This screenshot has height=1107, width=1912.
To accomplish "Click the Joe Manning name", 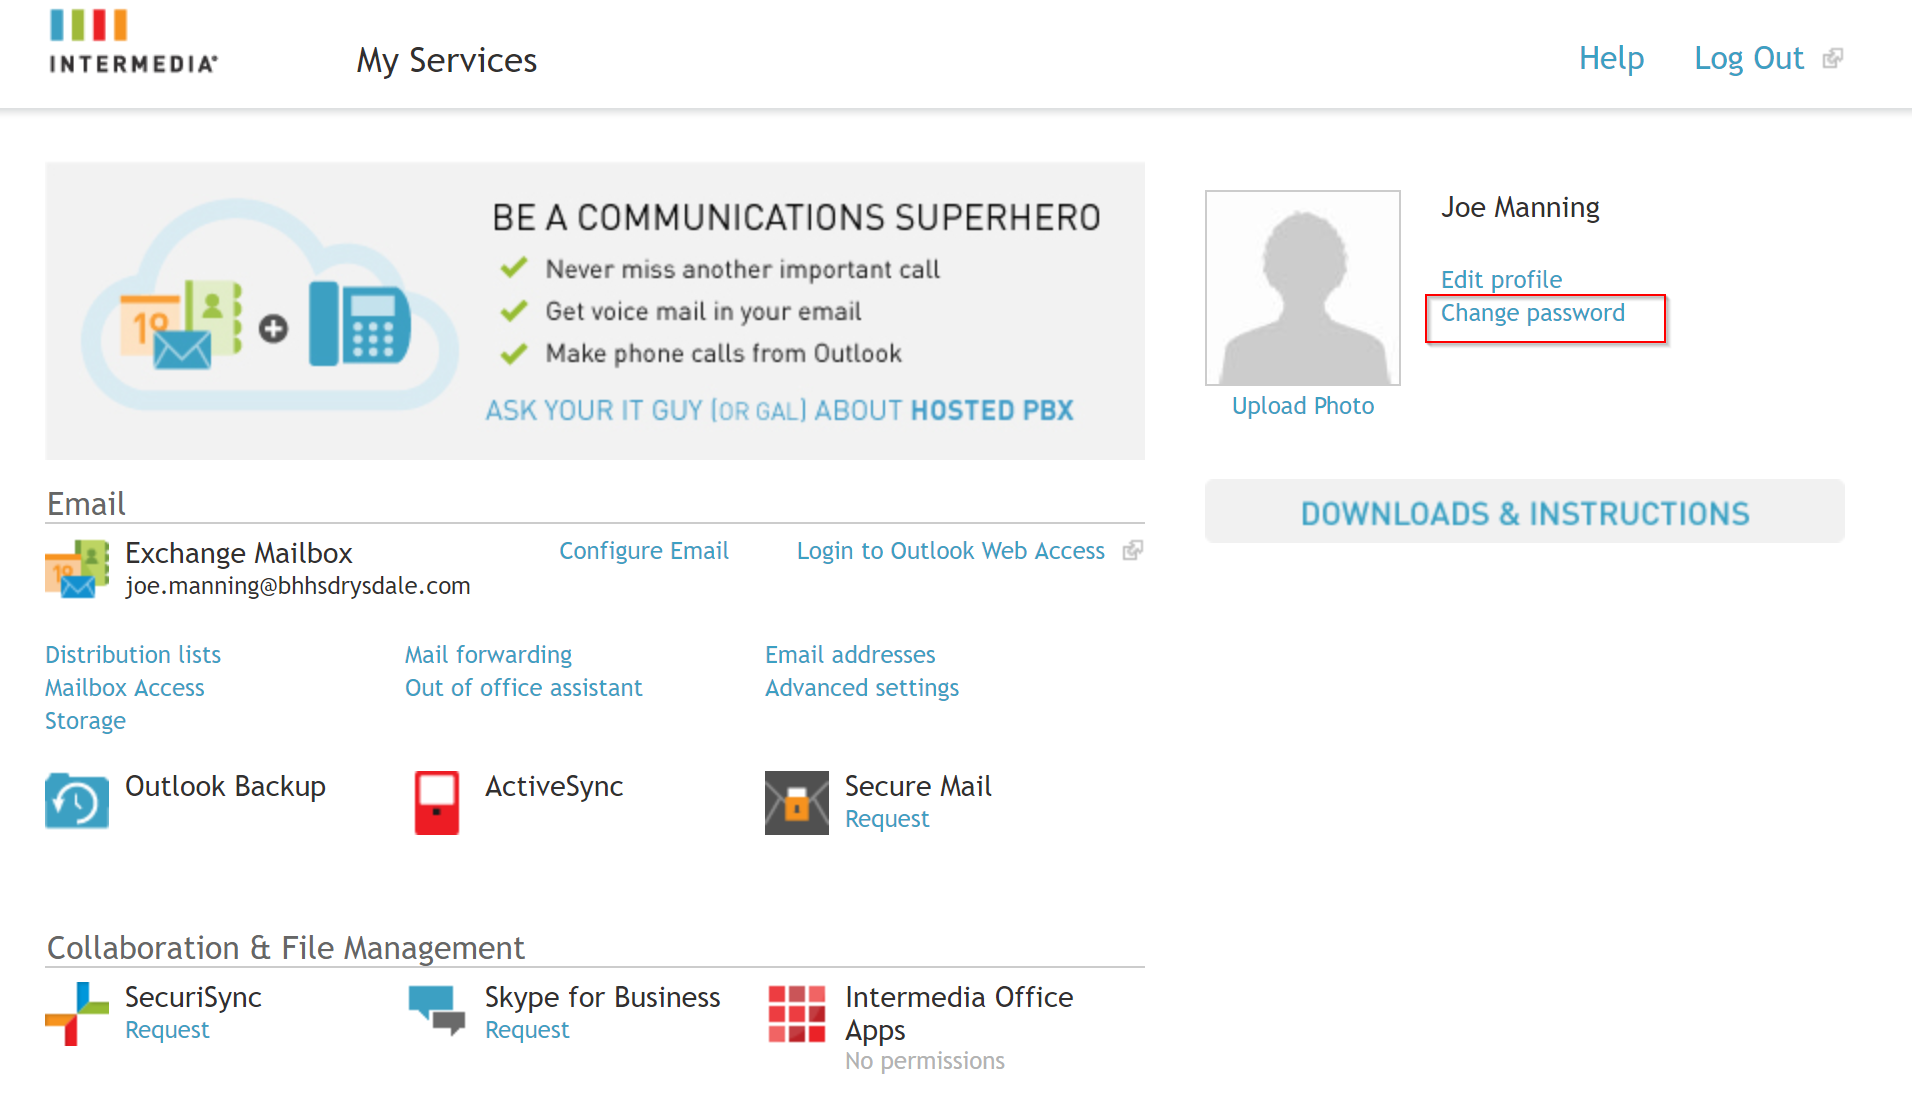I will (1520, 207).
